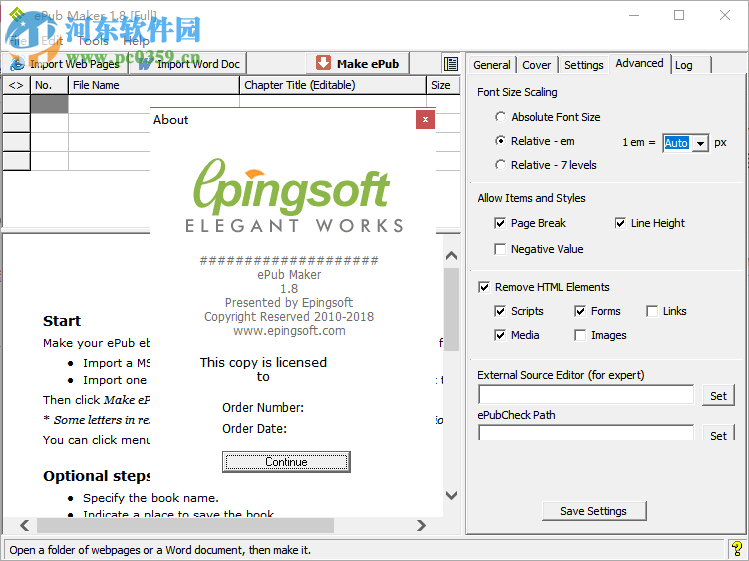Click 'Specify the book name.' text
Image resolution: width=749 pixels, height=561 pixels.
[150, 498]
